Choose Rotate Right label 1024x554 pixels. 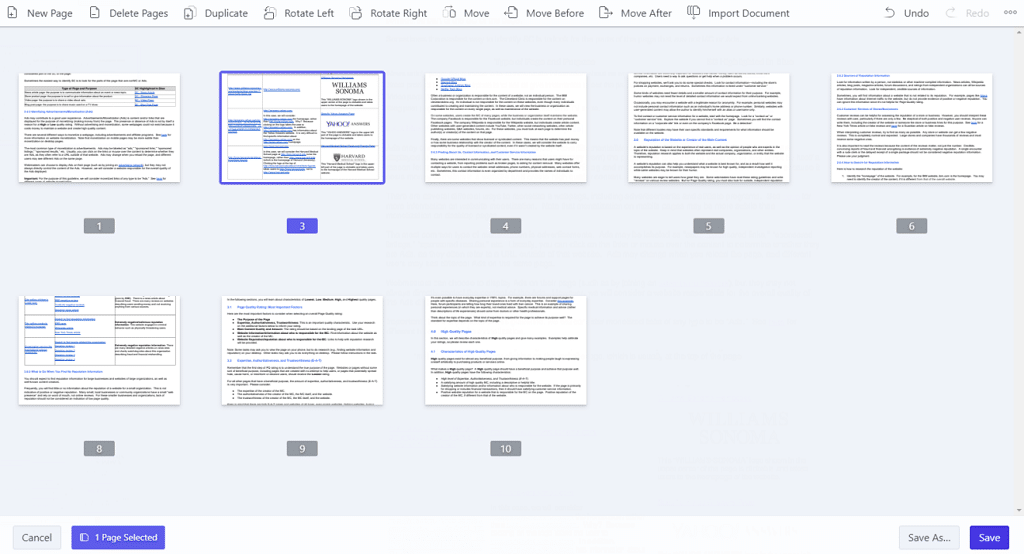[398, 13]
